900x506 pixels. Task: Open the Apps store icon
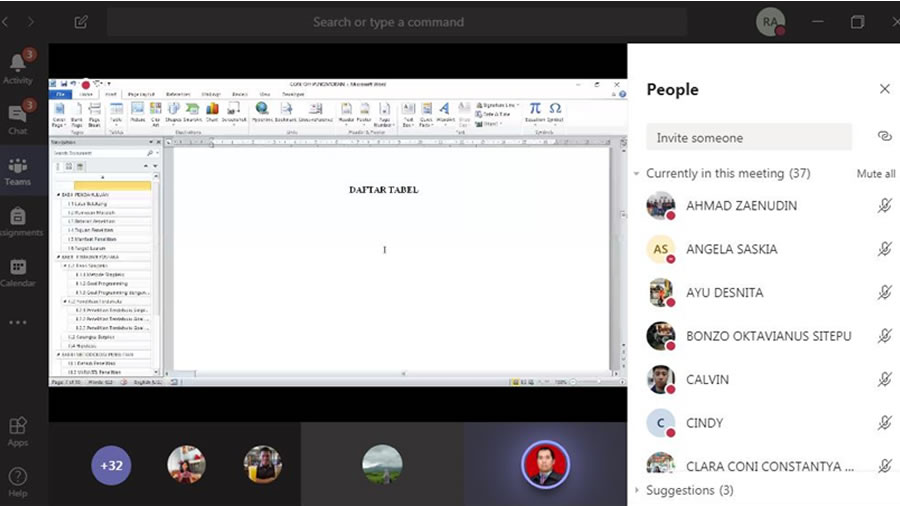(x=18, y=431)
